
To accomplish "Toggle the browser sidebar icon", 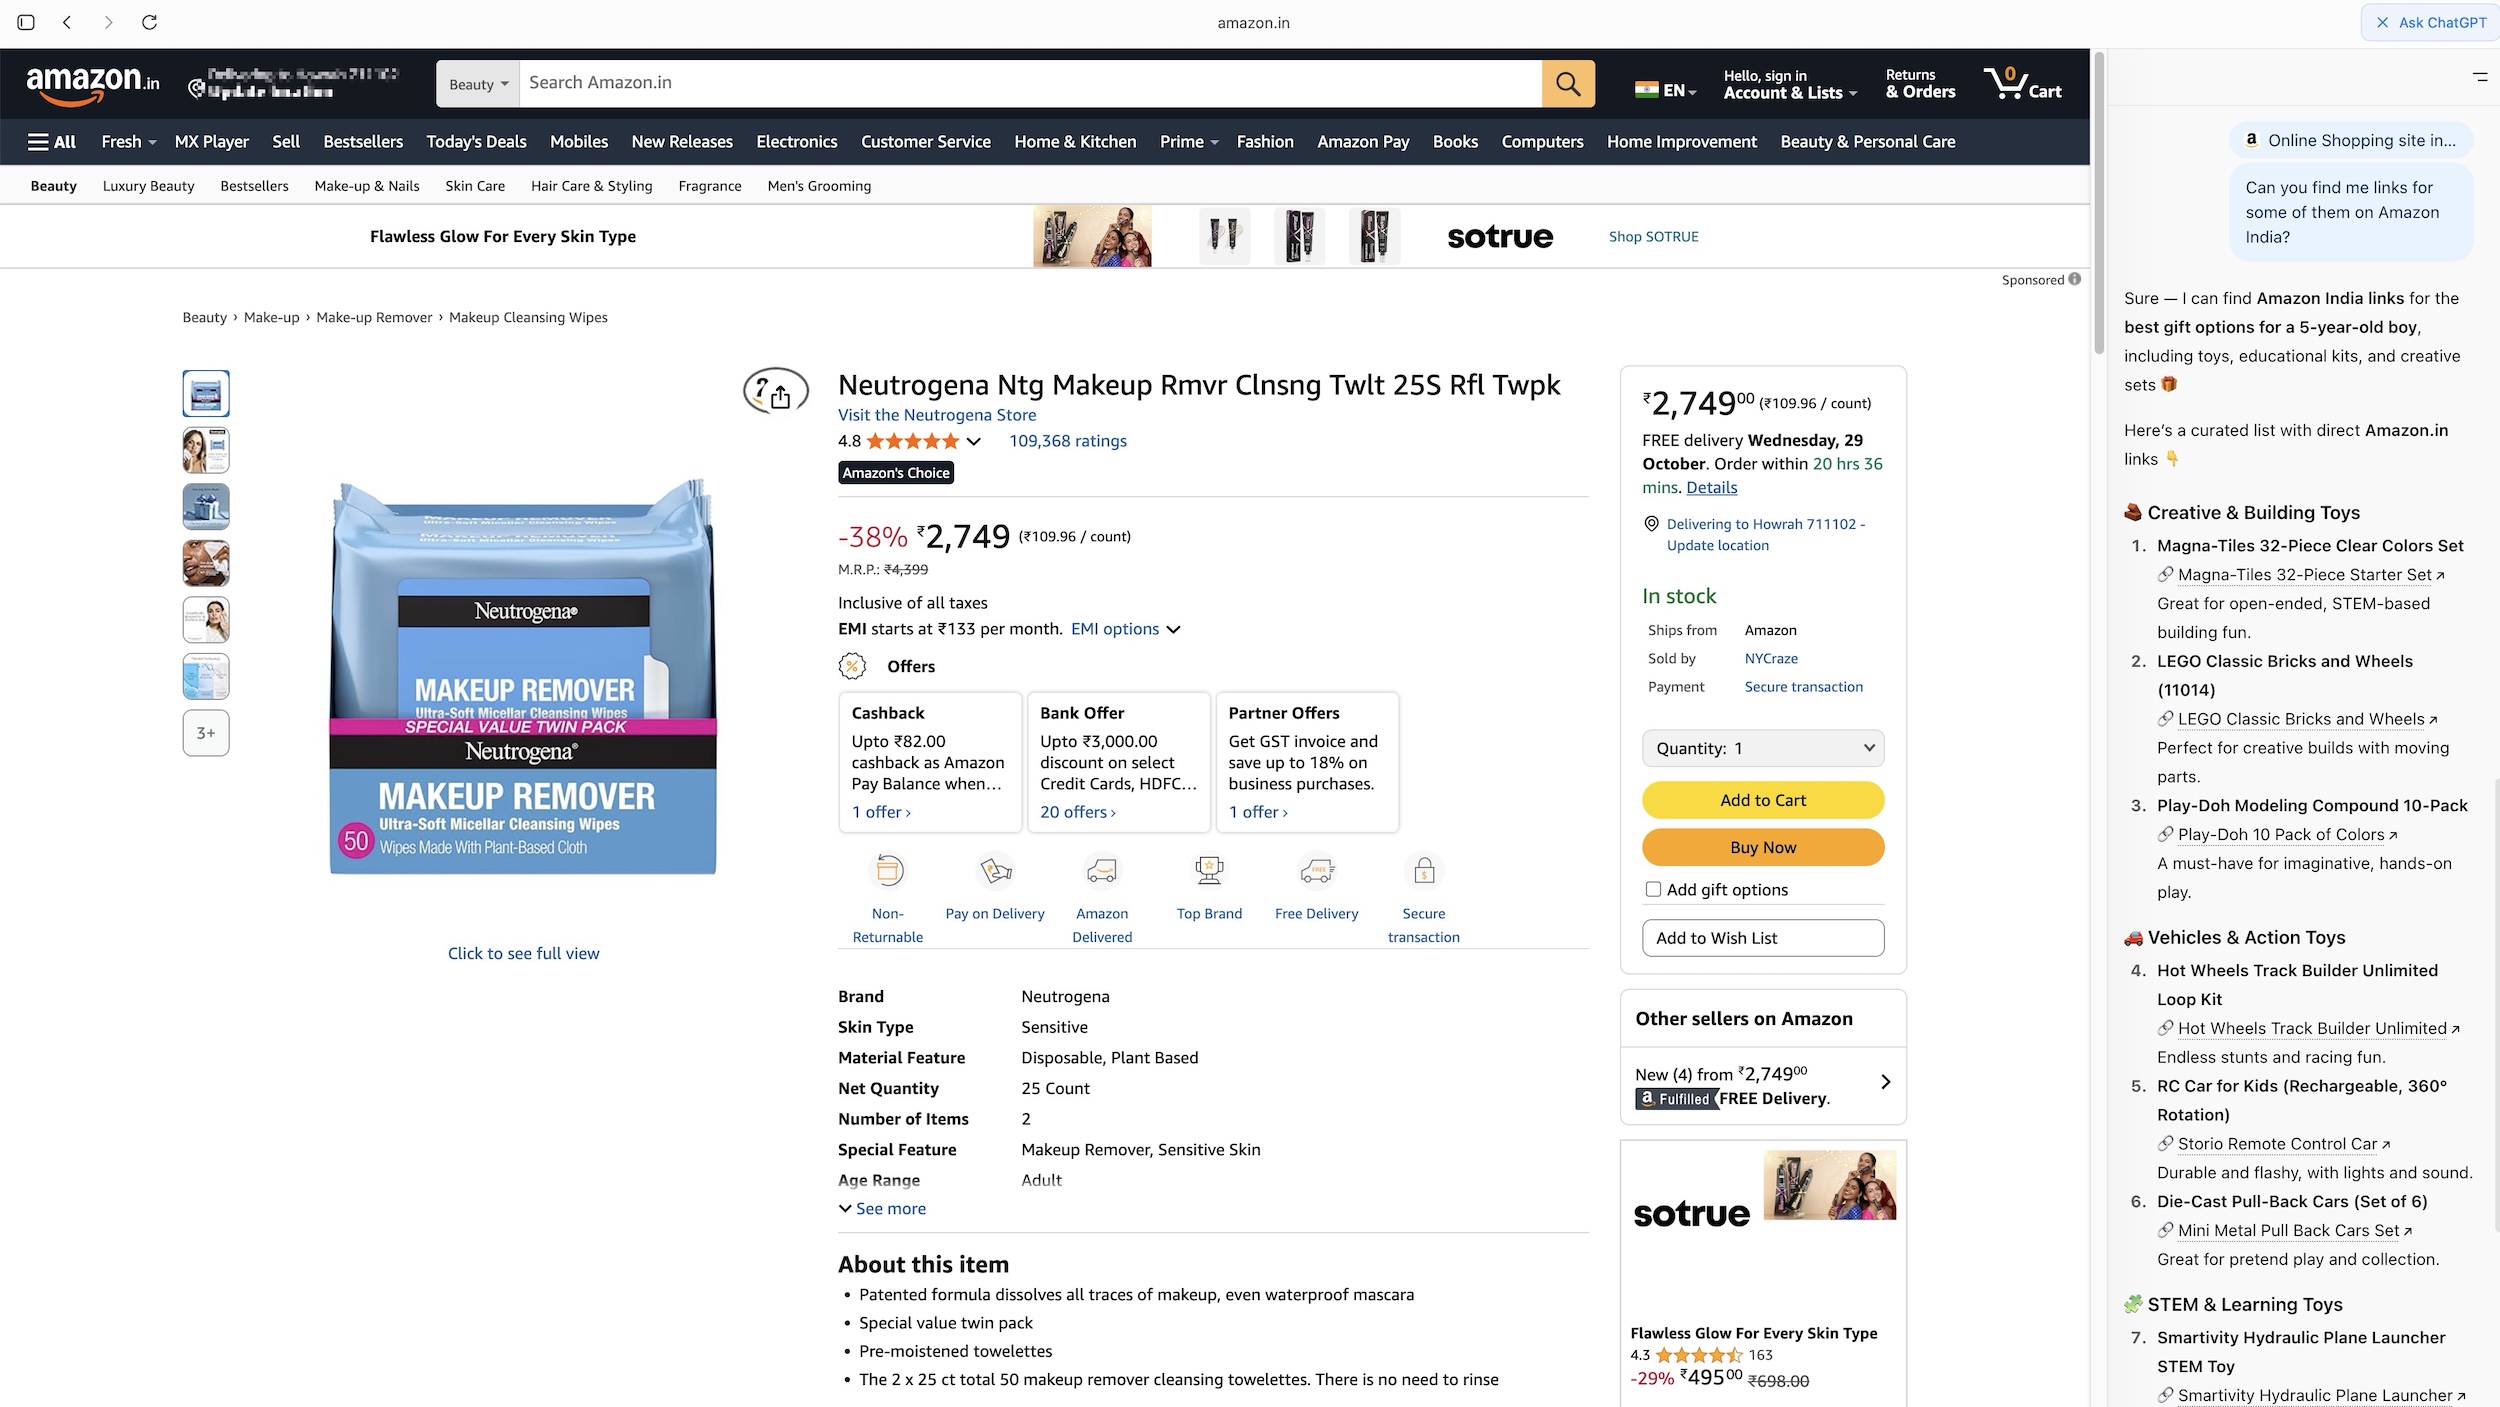I will [26, 22].
